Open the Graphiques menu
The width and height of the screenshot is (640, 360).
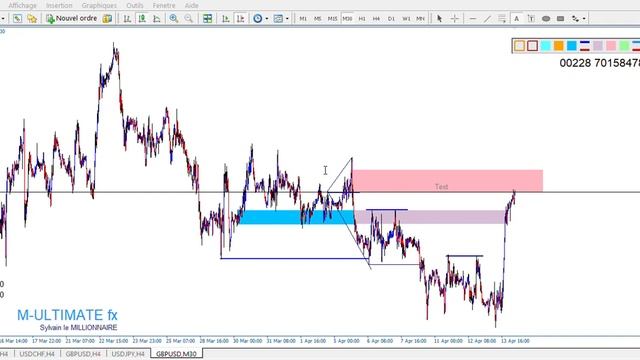99,5
